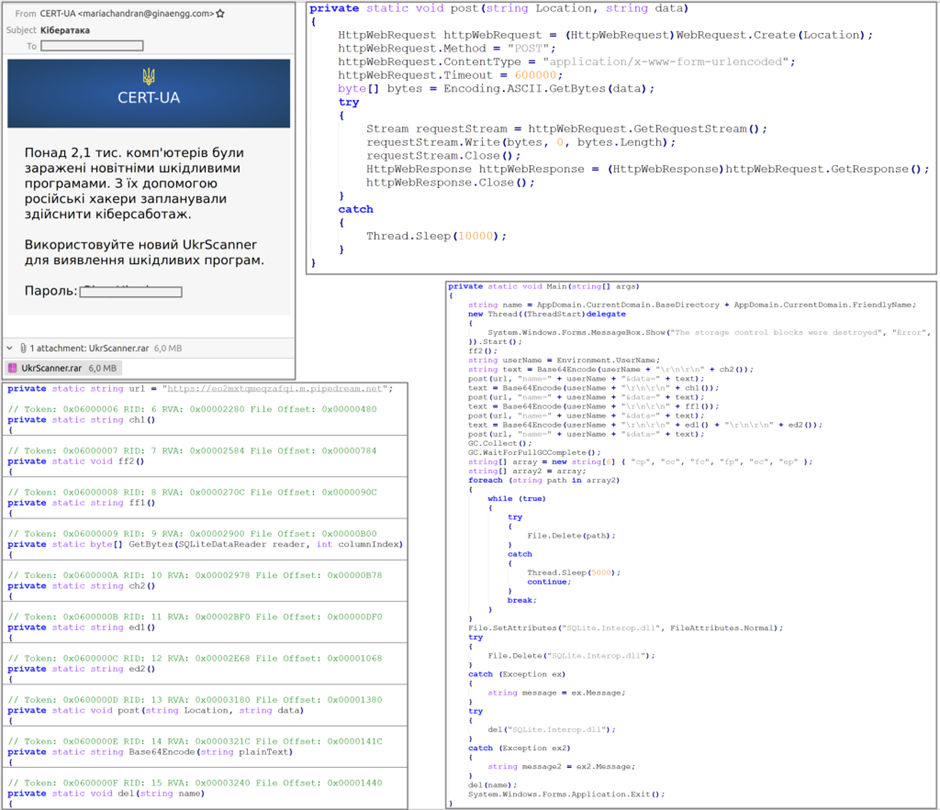Click the File.SetAttributes SQLite.Interop.dll line

pyautogui.click(x=626, y=628)
